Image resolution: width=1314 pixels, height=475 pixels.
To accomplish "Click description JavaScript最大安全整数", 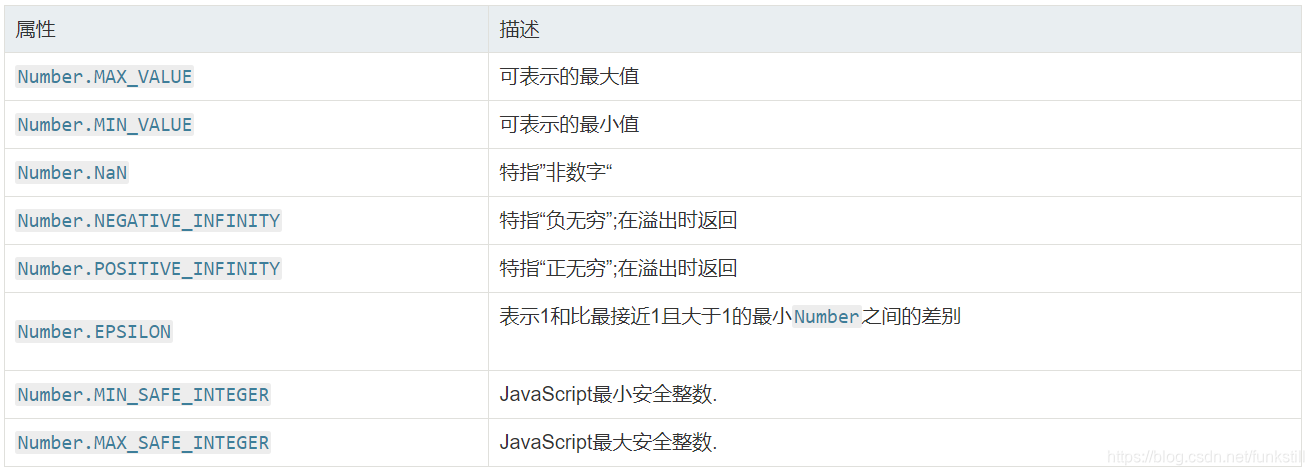I will click(x=609, y=443).
